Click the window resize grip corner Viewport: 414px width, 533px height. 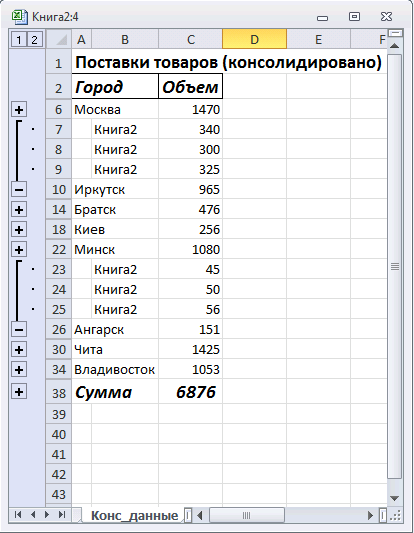[x=395, y=516]
